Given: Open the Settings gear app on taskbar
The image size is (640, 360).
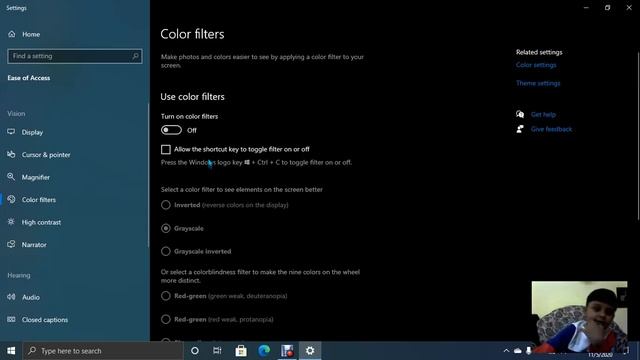Looking at the screenshot, I should [310, 351].
